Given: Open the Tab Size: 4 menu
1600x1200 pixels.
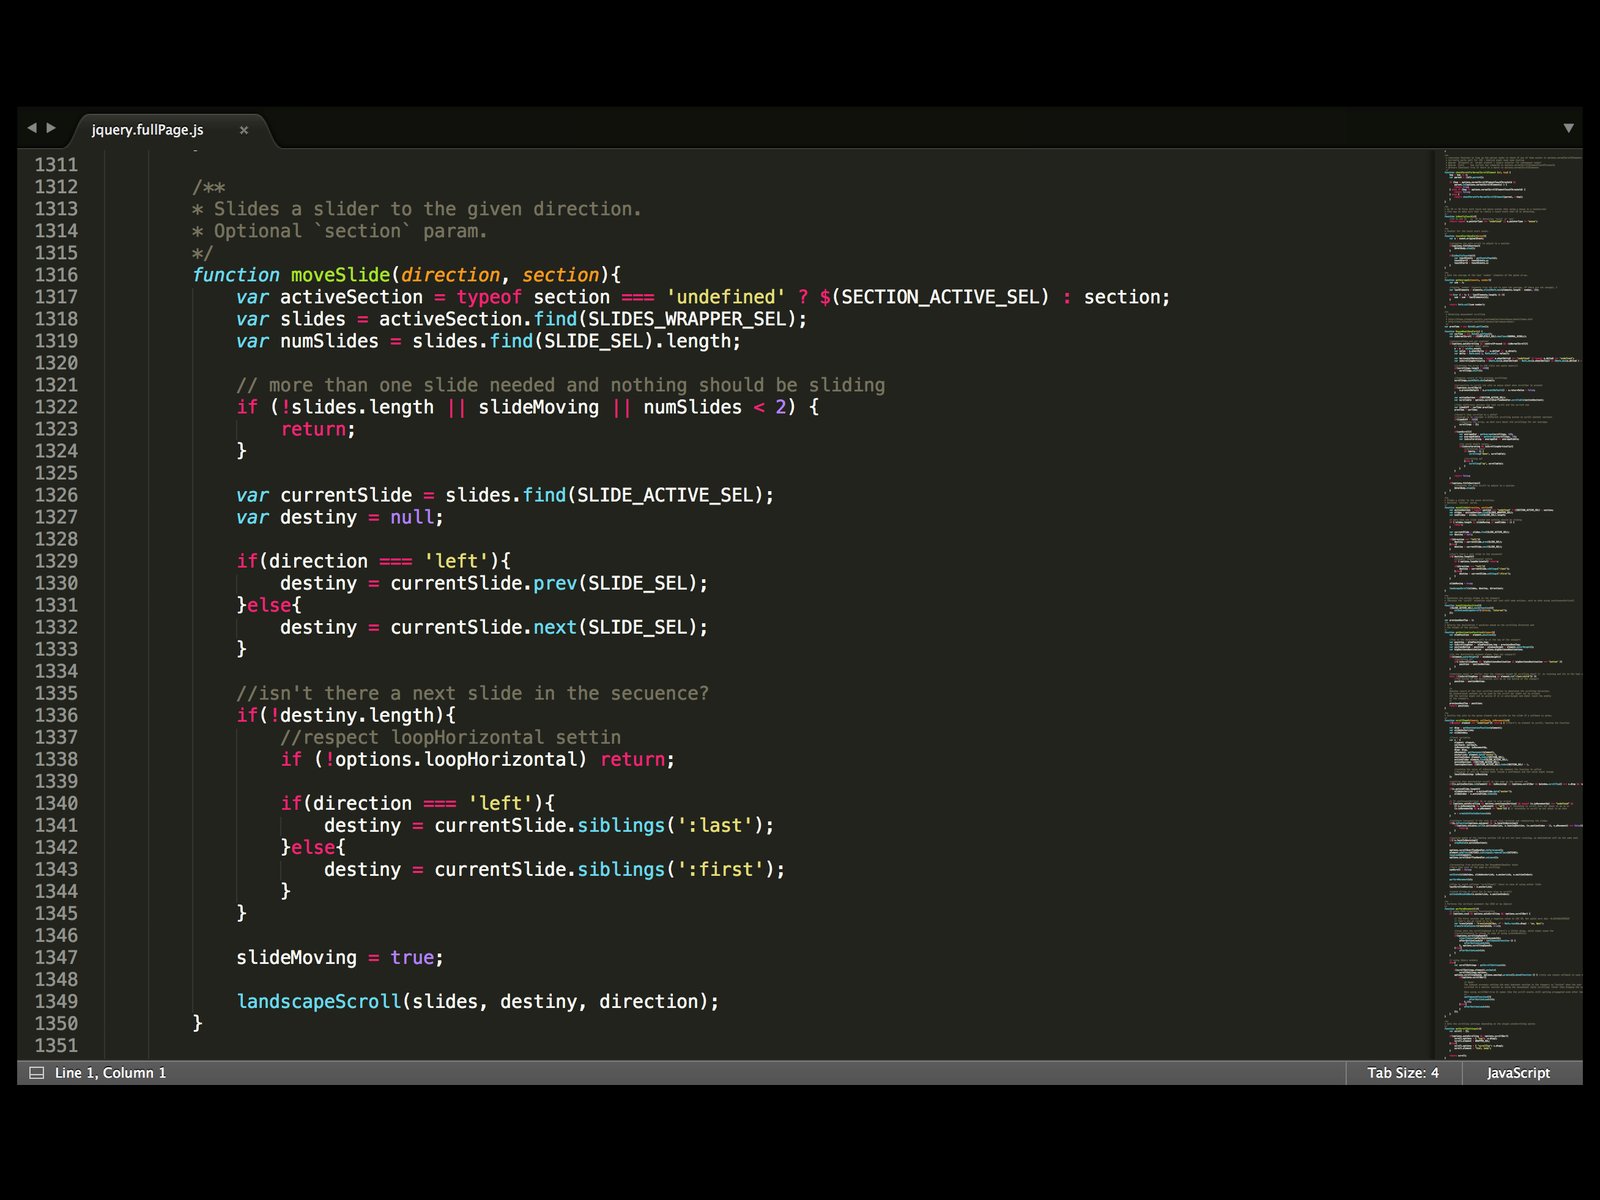Looking at the screenshot, I should [1403, 1073].
